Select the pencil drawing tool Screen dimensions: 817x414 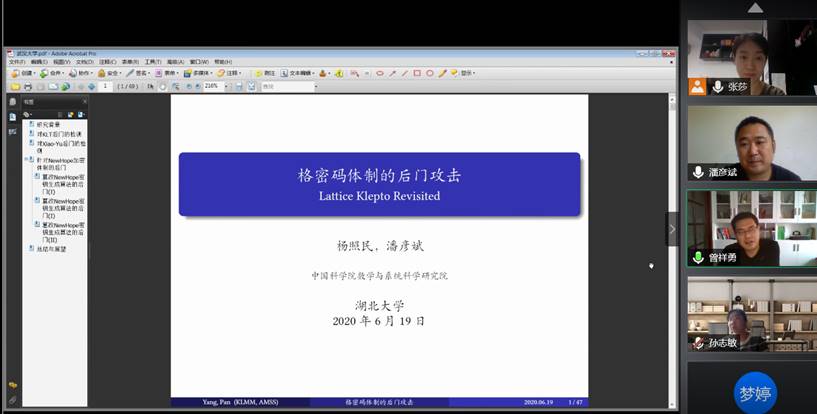tap(442, 73)
